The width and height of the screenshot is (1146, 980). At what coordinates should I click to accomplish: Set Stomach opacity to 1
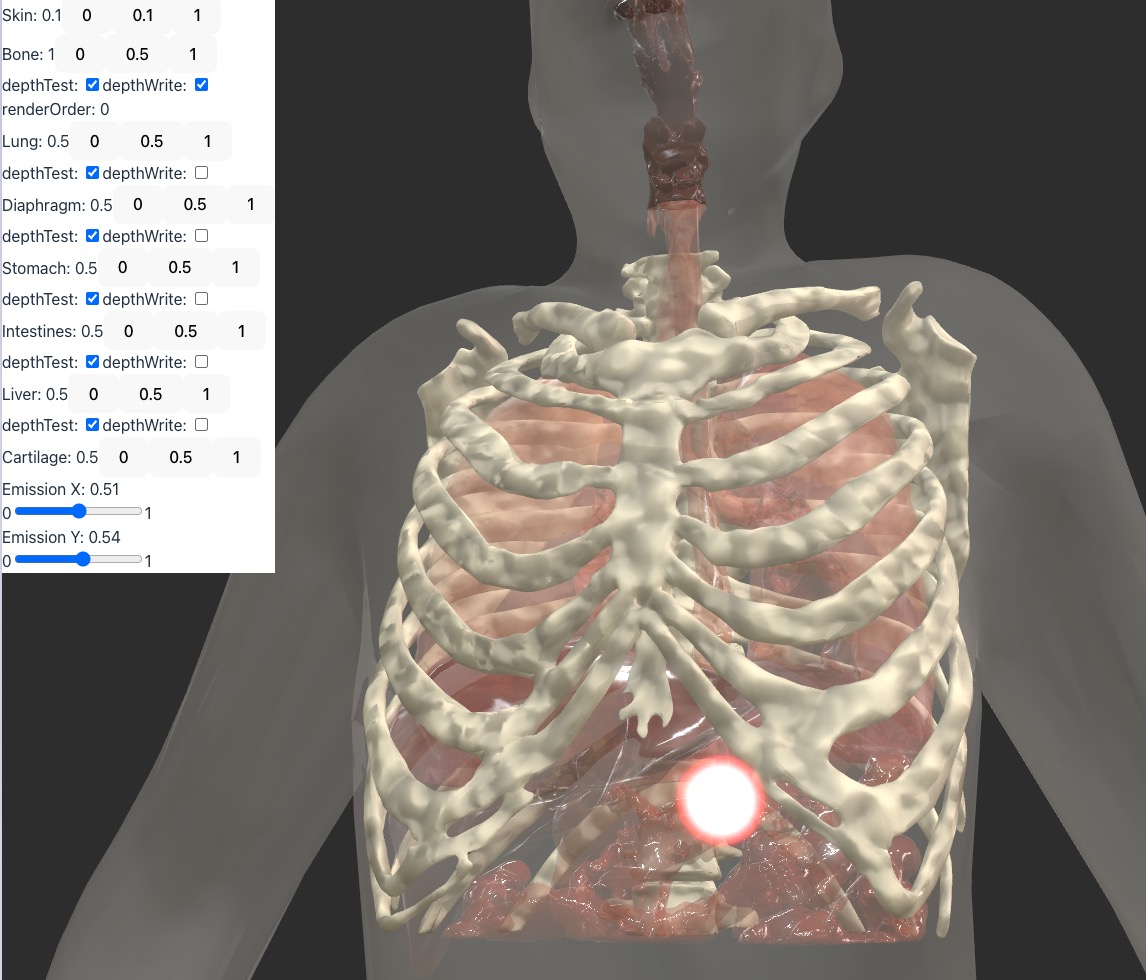[x=235, y=267]
